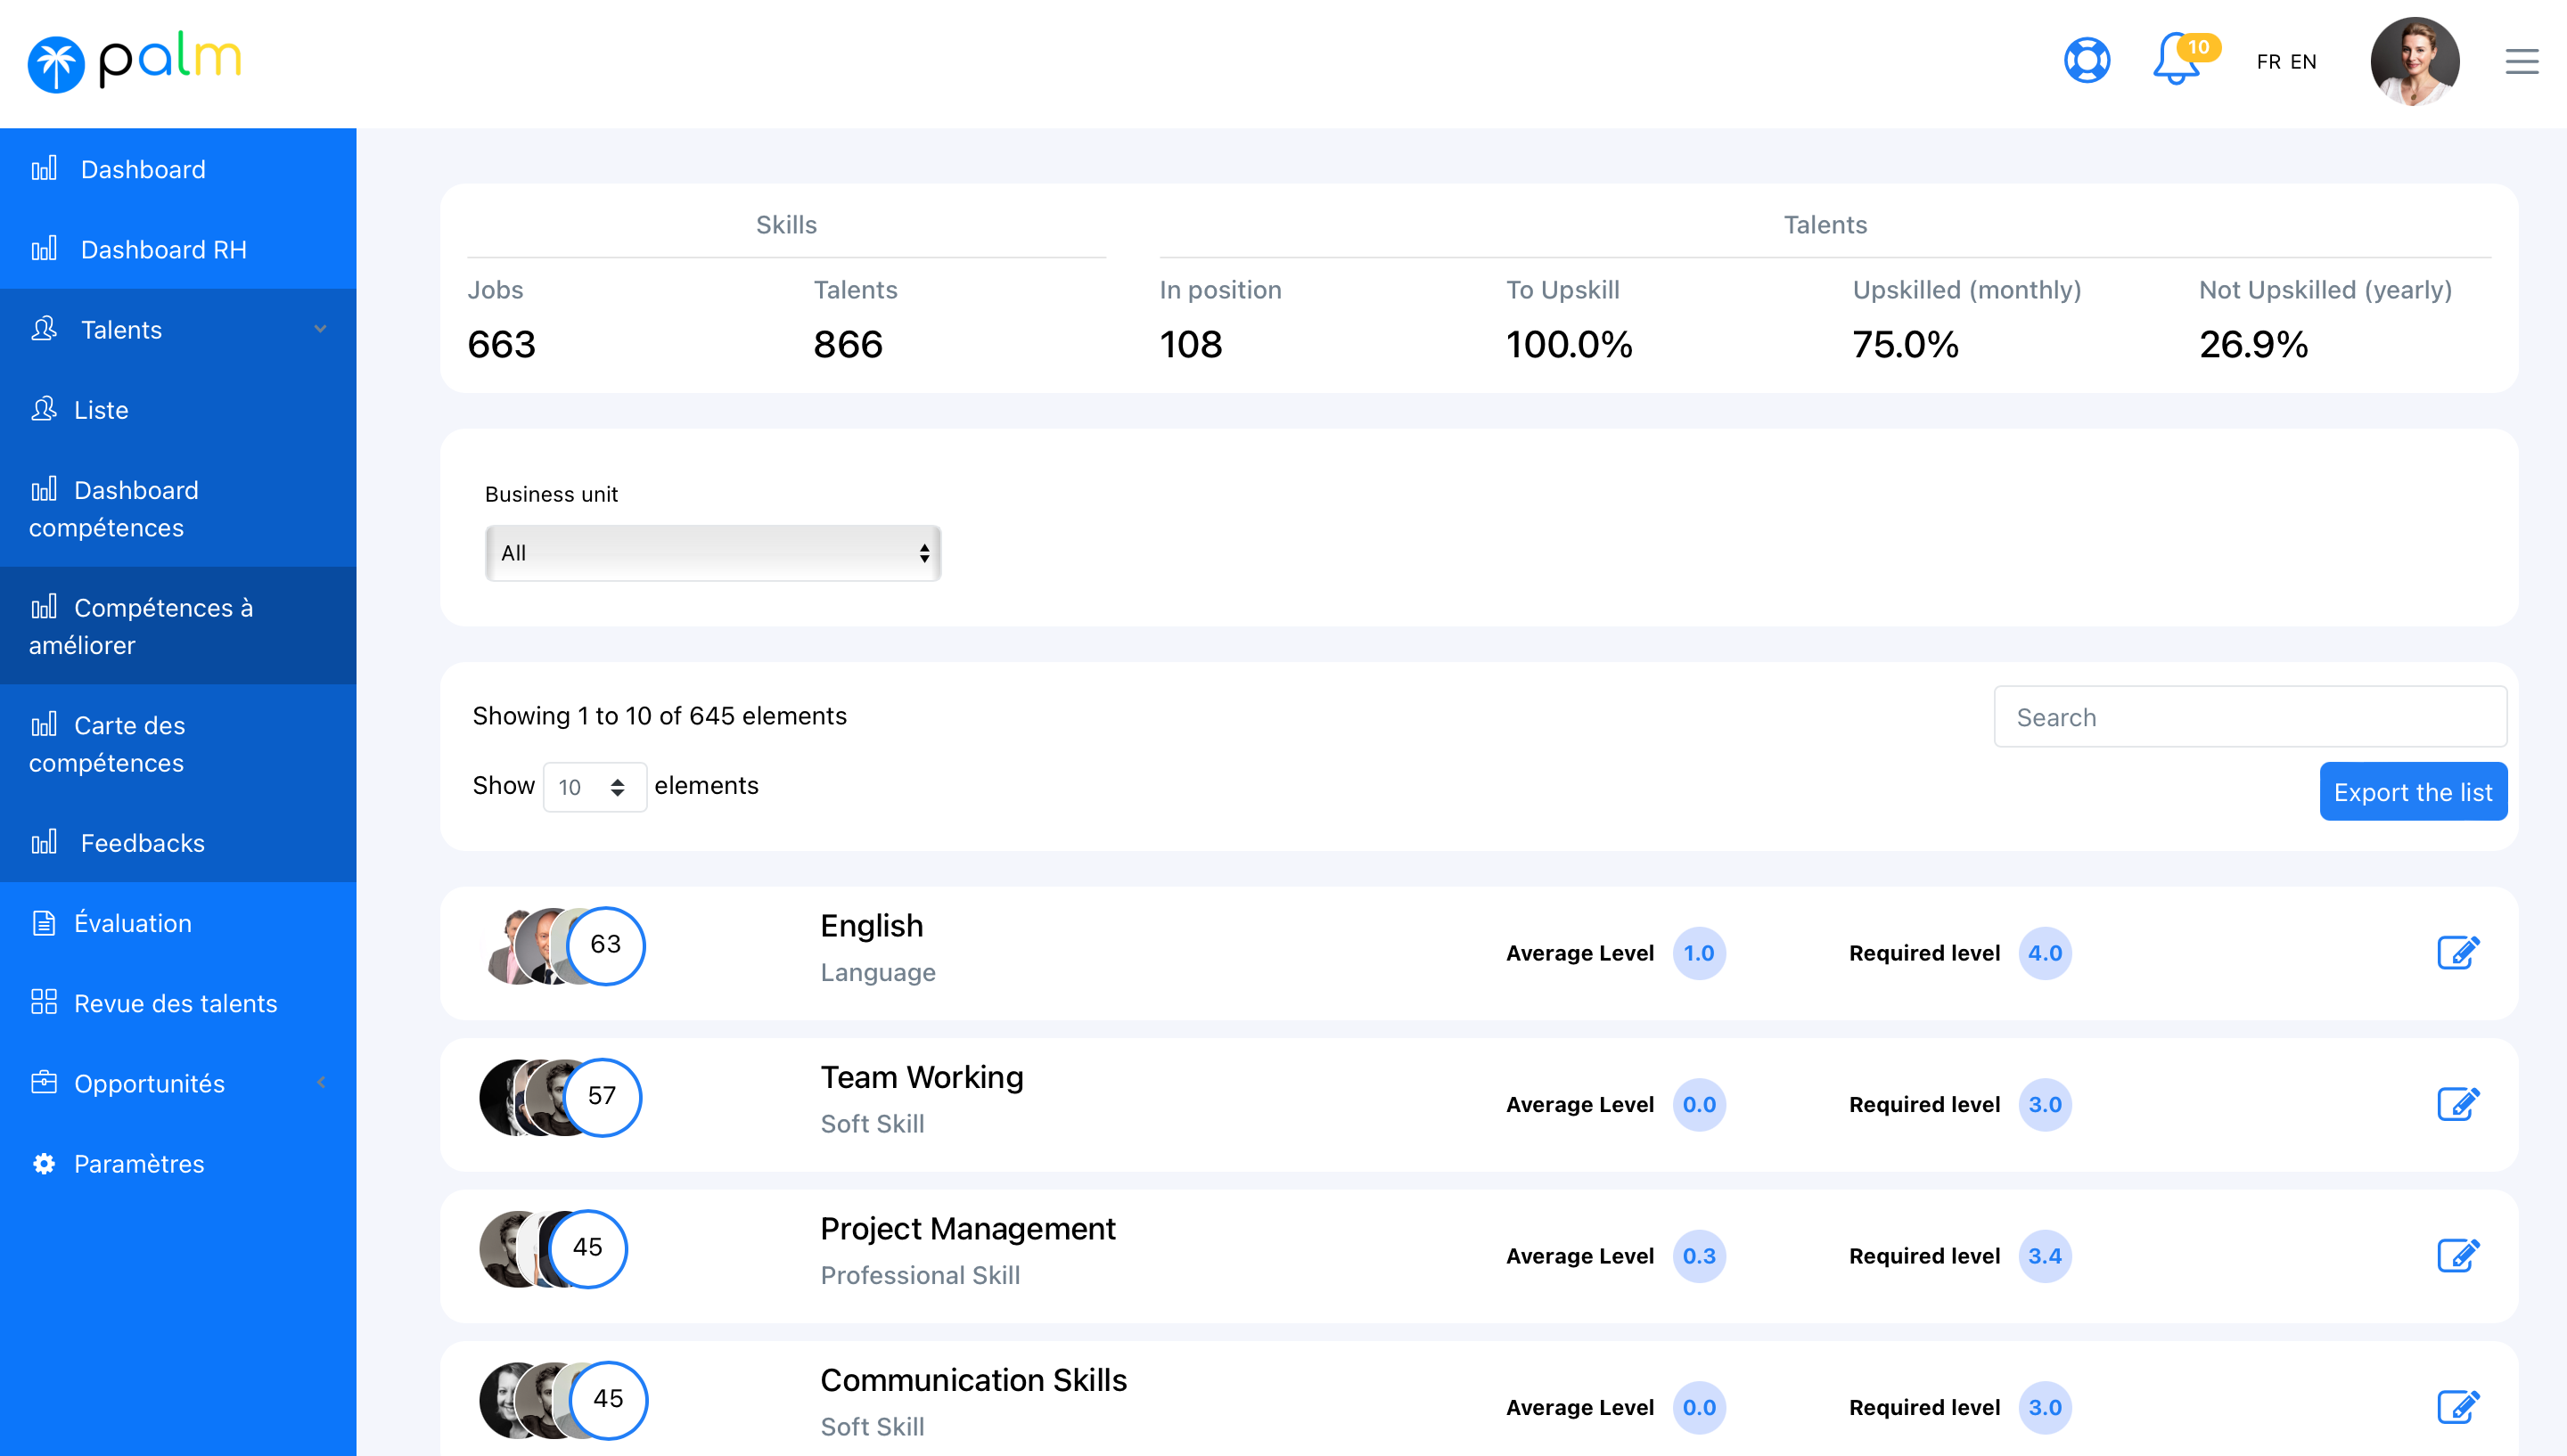Edit the Team Working skill row
The width and height of the screenshot is (2567, 1456).
tap(2457, 1104)
